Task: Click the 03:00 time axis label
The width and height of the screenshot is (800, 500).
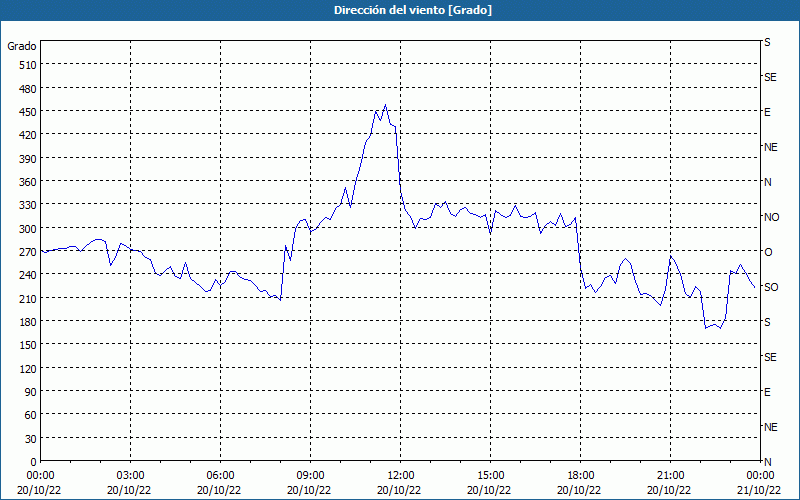Action: pos(130,476)
